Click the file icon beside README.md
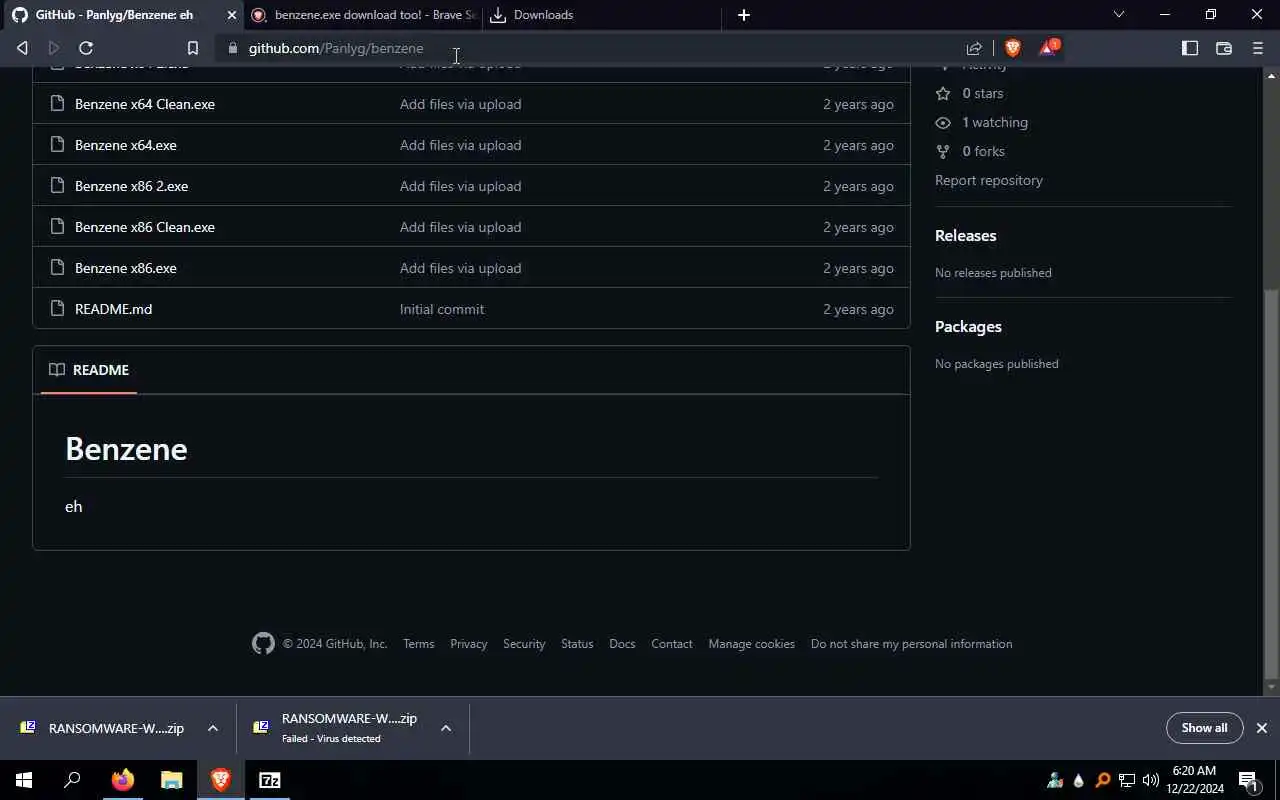 click(x=56, y=309)
